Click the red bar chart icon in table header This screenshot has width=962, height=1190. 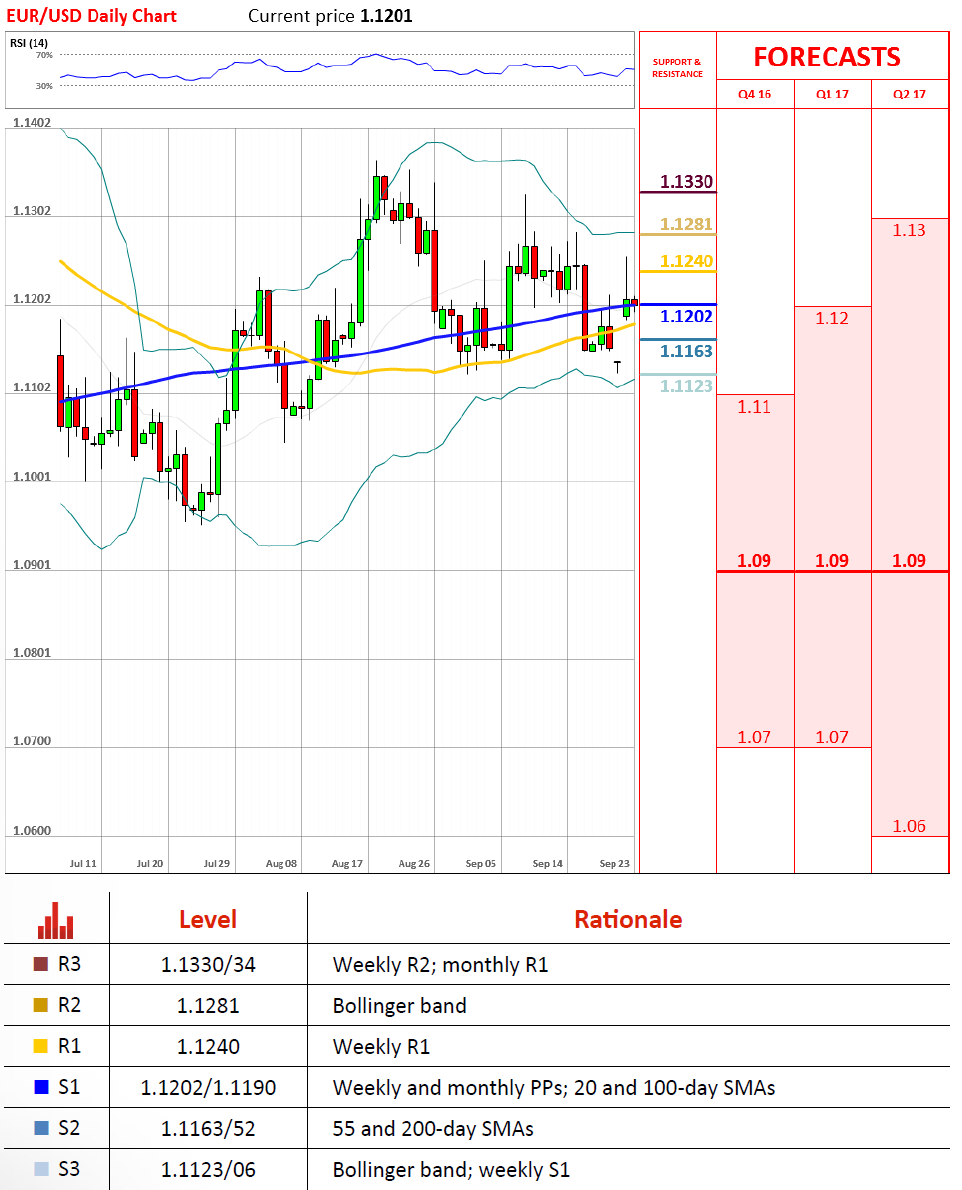tap(56, 921)
